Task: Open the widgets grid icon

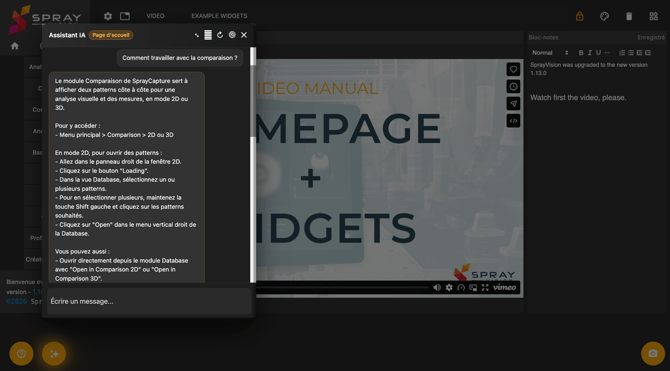Action: coord(654,16)
